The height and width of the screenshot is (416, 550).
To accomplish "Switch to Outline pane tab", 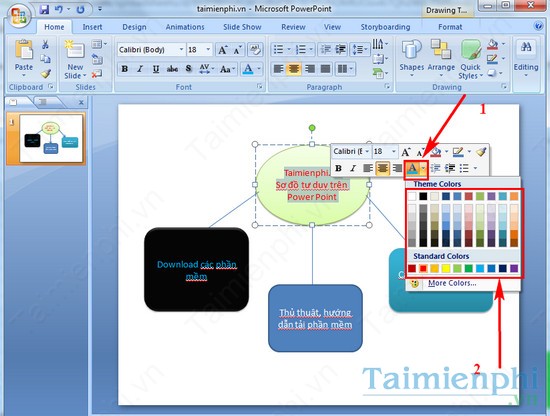I will pyautogui.click(x=43, y=102).
